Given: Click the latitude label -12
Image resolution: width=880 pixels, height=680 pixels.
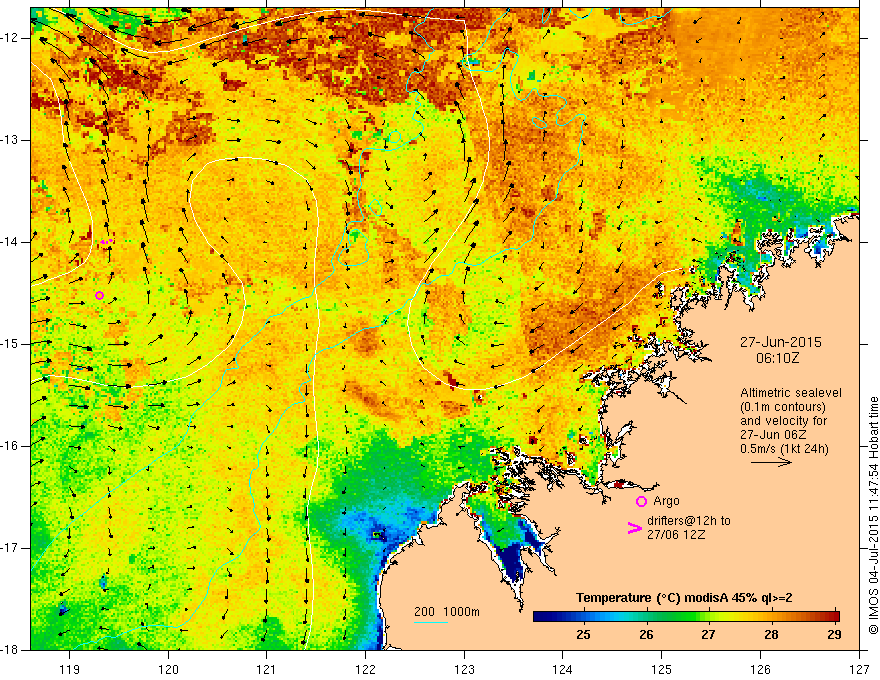Looking at the screenshot, I should 10,38.
